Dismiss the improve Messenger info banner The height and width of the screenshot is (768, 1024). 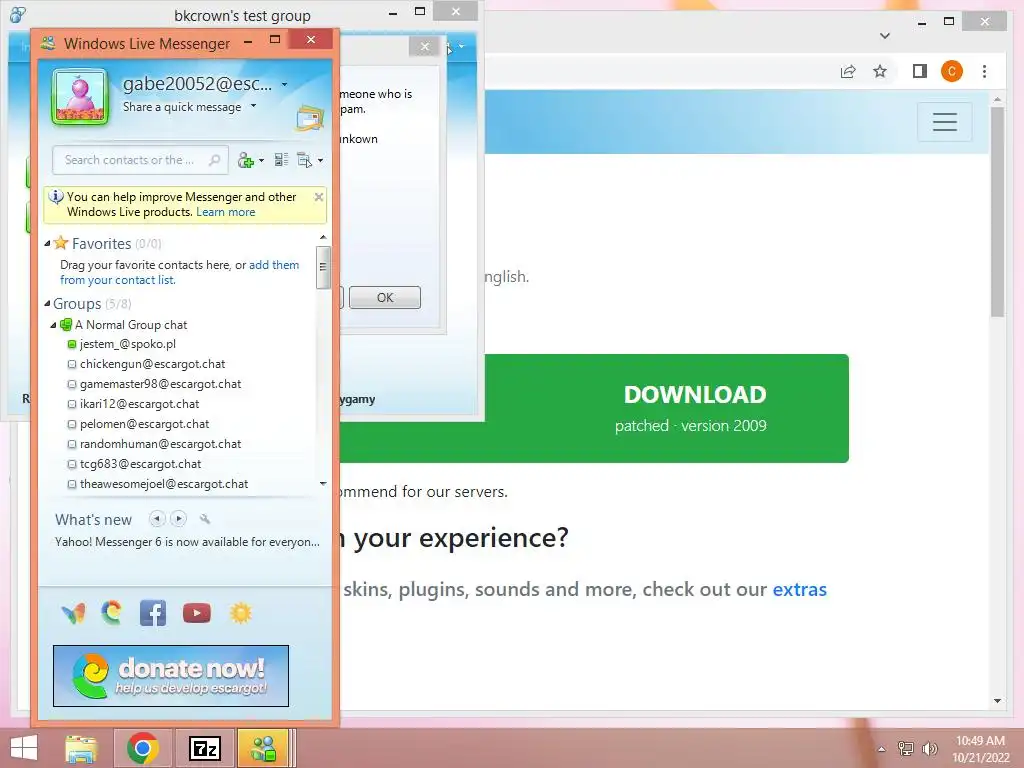coord(319,197)
